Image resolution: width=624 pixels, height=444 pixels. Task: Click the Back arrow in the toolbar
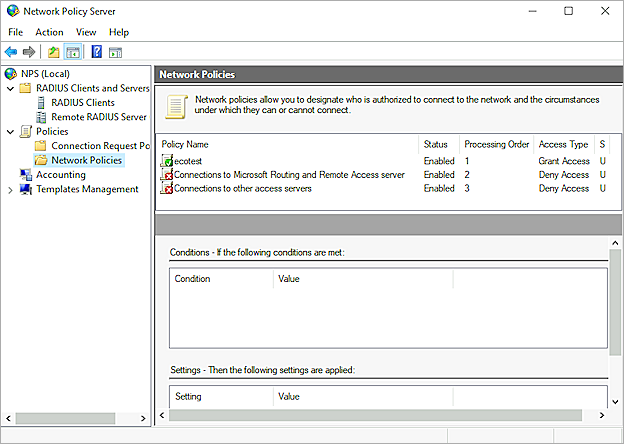[11, 52]
